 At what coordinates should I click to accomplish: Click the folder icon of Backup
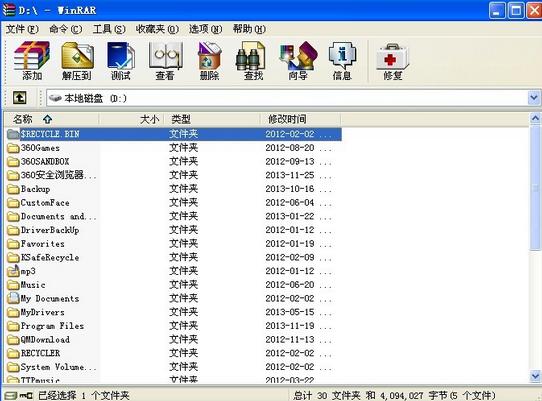(13, 189)
